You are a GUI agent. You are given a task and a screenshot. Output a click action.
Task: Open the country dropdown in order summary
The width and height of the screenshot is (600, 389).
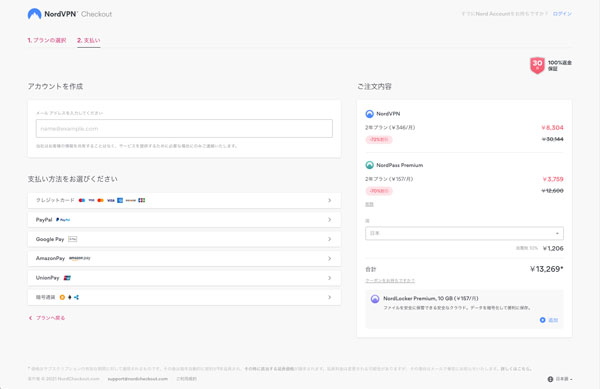coord(464,233)
